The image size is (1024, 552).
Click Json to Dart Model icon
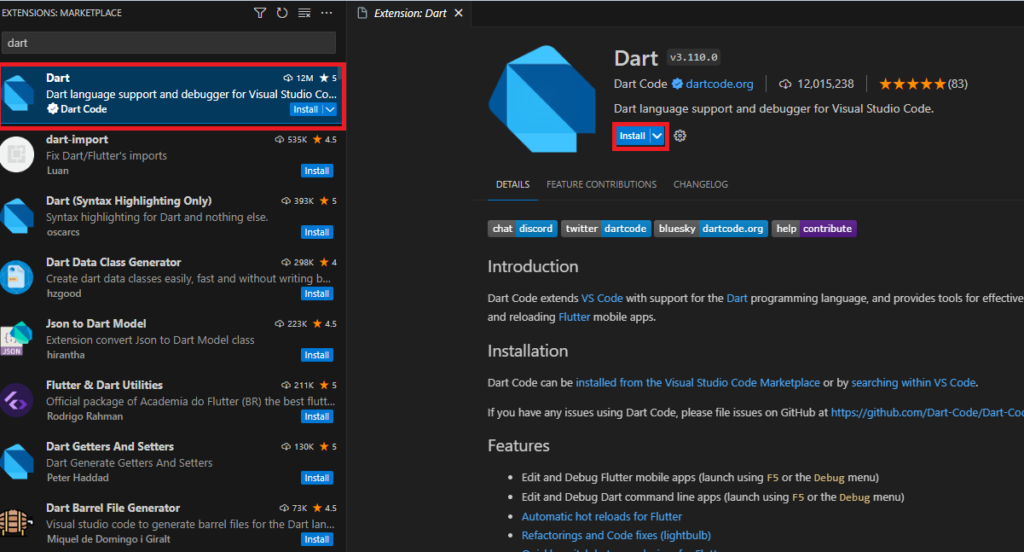tap(17, 339)
